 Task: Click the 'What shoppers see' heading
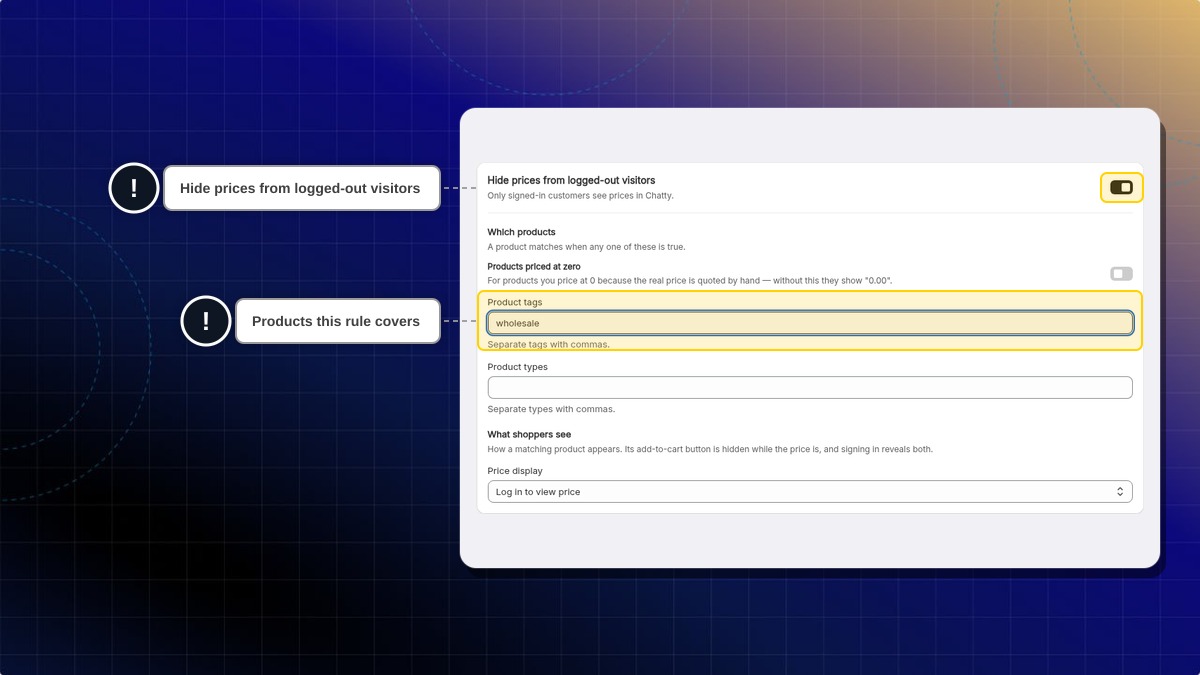pos(529,435)
